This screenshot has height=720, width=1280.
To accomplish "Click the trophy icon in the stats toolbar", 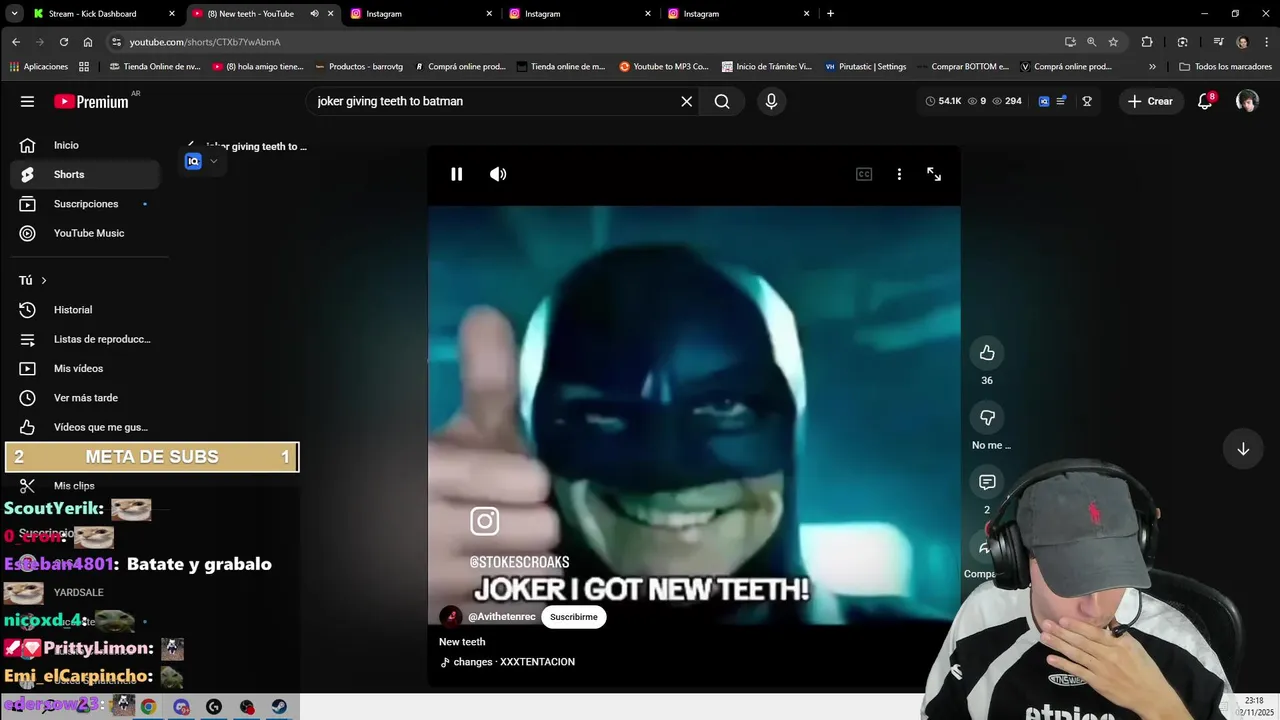I will pos(1087,101).
